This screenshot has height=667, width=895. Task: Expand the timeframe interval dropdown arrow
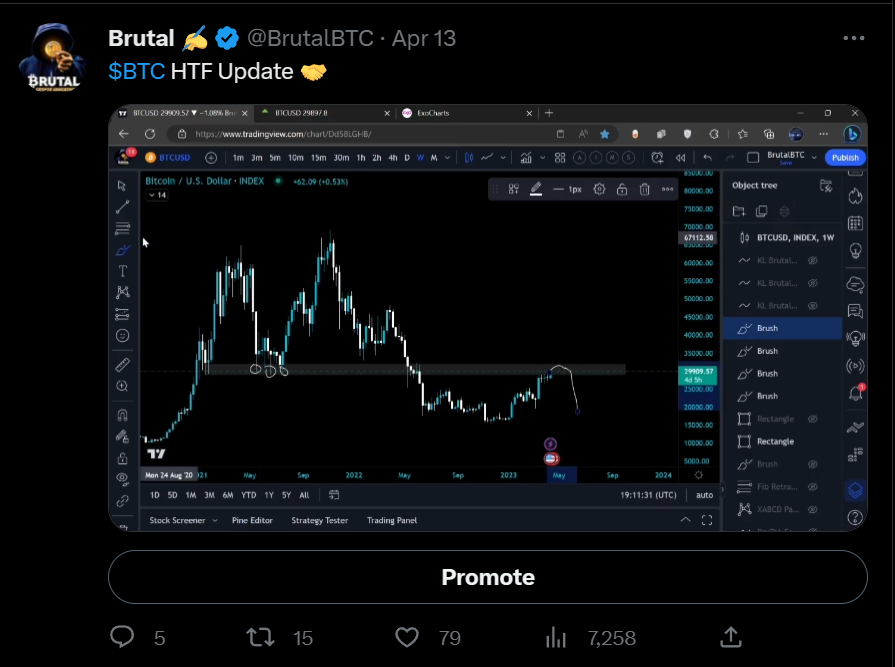pos(448,157)
